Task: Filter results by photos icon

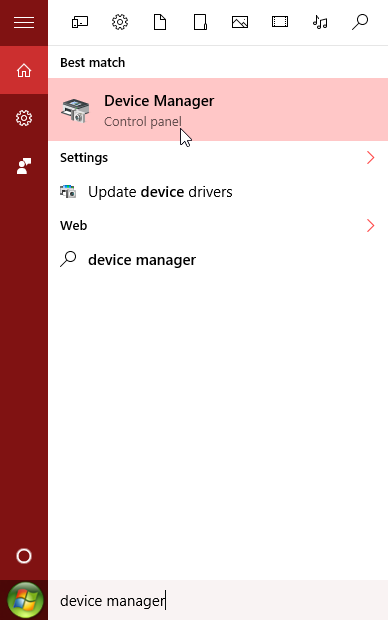Action: pos(240,22)
